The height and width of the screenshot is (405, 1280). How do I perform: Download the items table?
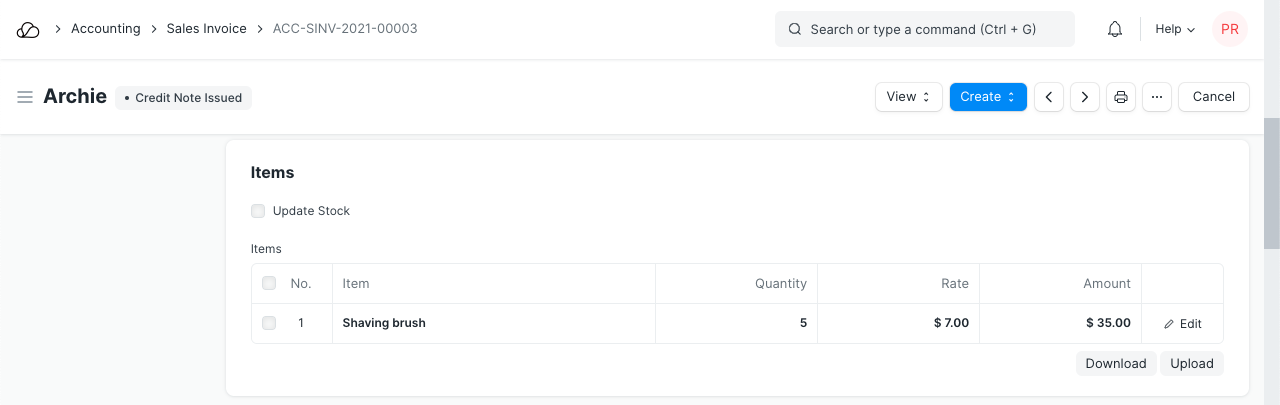[1115, 364]
